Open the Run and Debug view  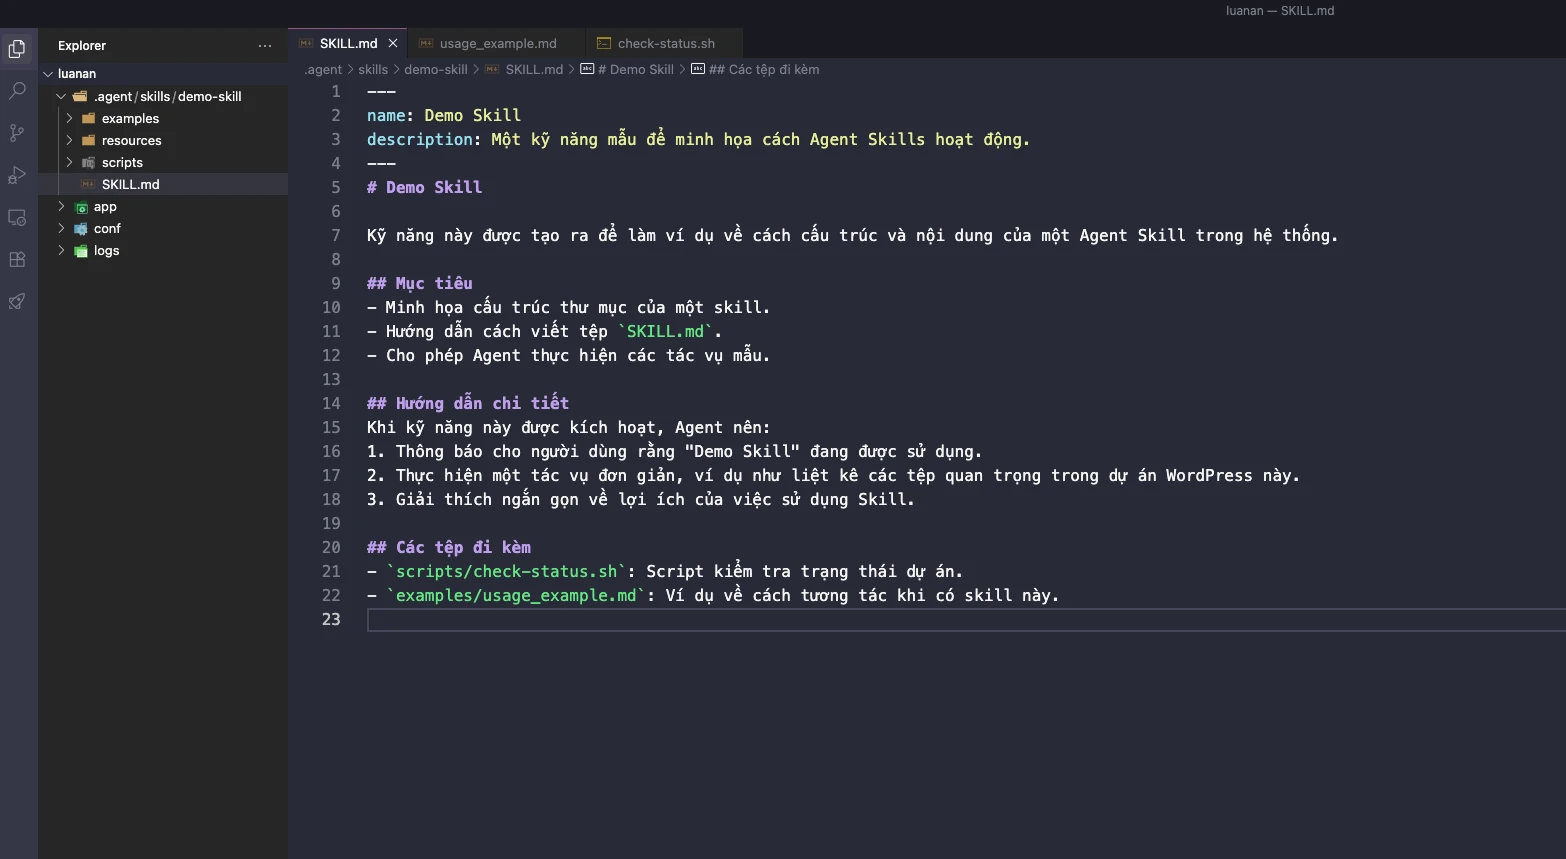pos(17,176)
